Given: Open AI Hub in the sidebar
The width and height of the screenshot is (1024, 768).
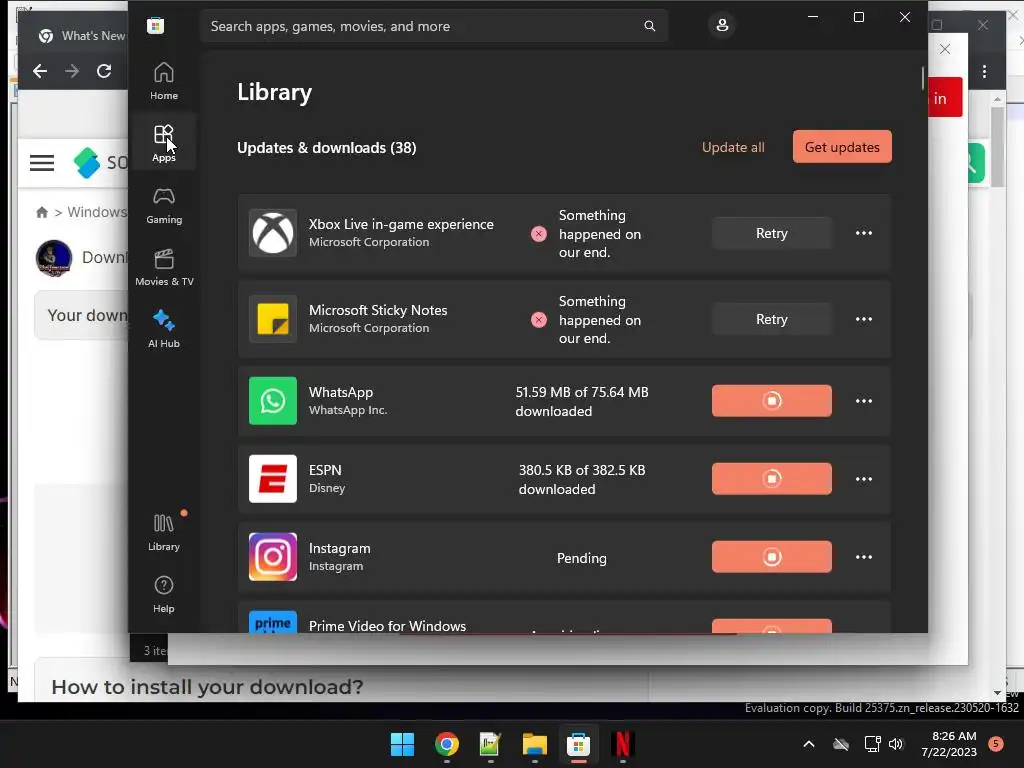Looking at the screenshot, I should pyautogui.click(x=163, y=329).
